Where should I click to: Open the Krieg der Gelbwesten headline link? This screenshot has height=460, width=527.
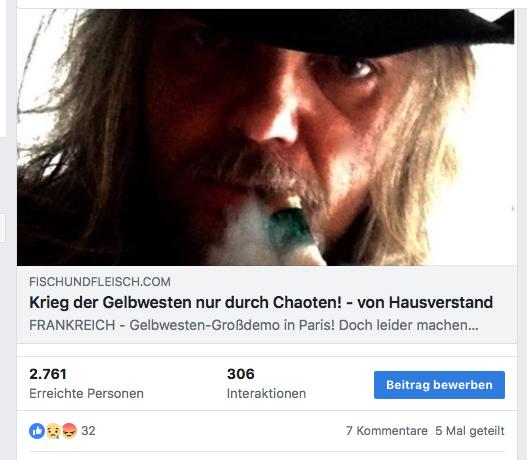[x=261, y=302]
